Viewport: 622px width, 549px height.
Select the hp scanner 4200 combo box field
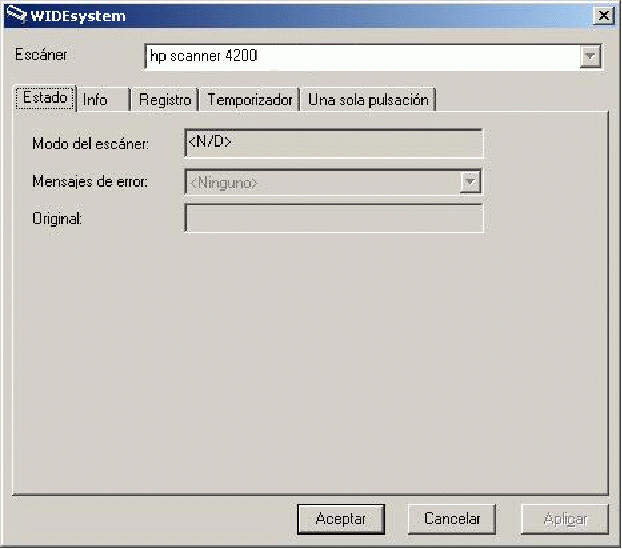(x=373, y=57)
